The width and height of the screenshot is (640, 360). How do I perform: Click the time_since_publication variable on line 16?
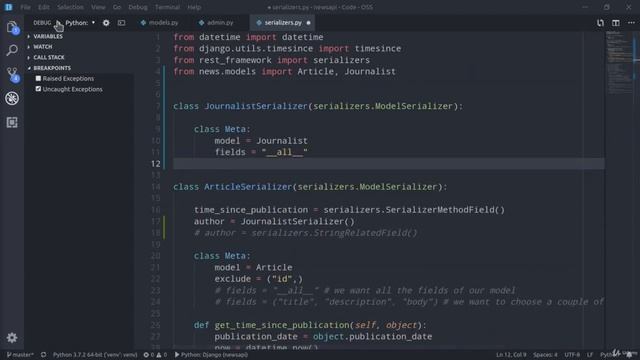pyautogui.click(x=251, y=210)
